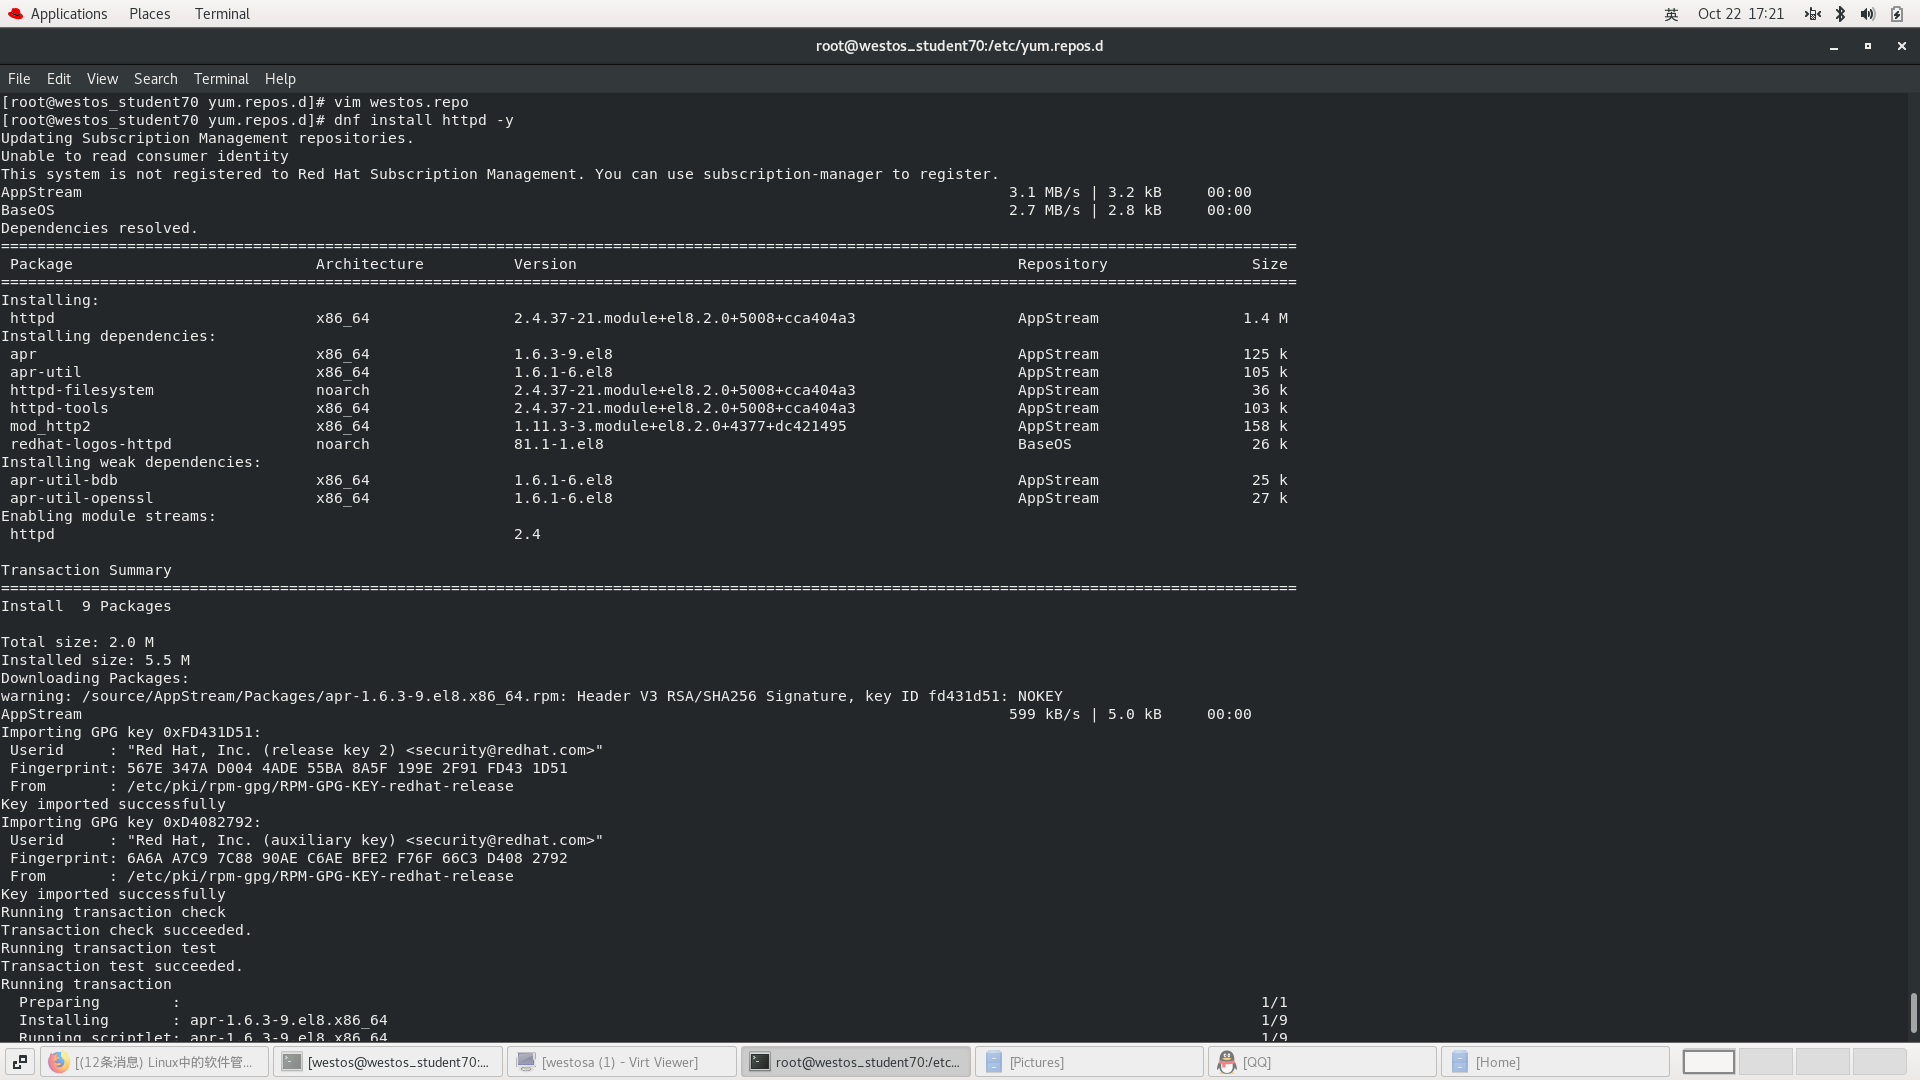1920x1080 pixels.
Task: Open the Terminal menu in top panel
Action: coord(222,14)
